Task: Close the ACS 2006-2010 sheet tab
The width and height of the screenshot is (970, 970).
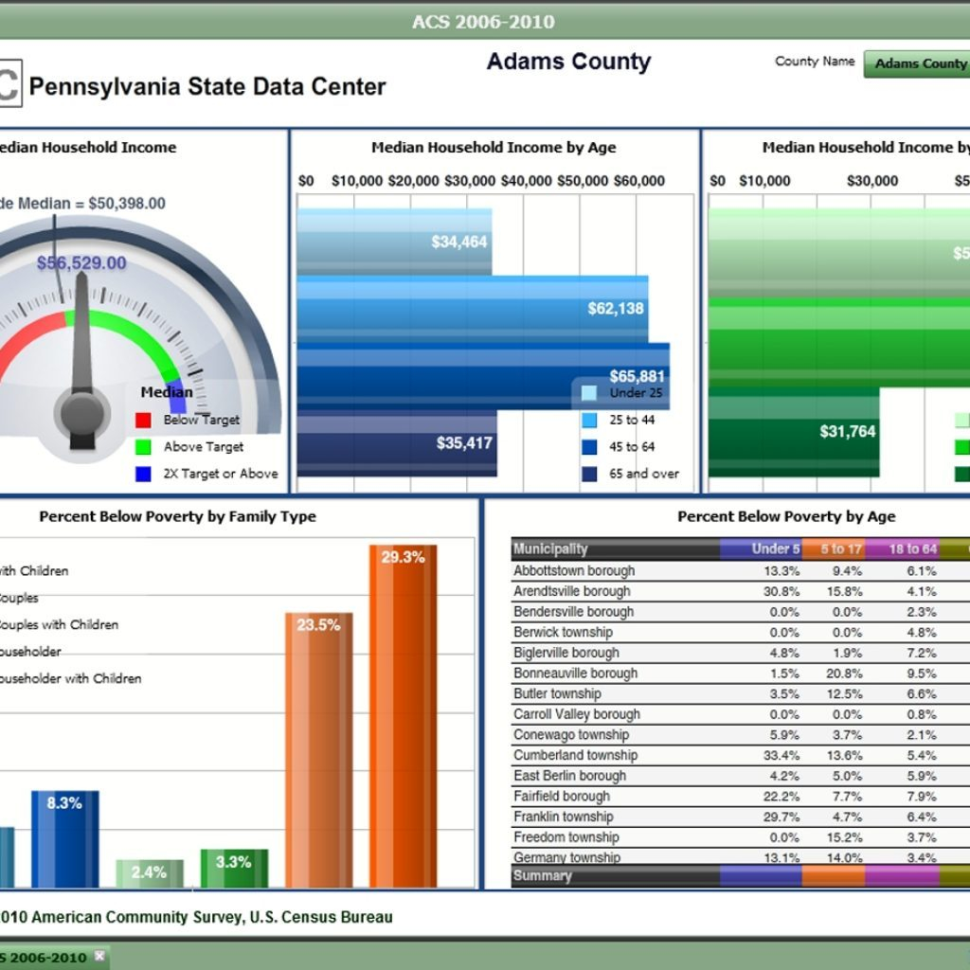Action: click(98, 957)
